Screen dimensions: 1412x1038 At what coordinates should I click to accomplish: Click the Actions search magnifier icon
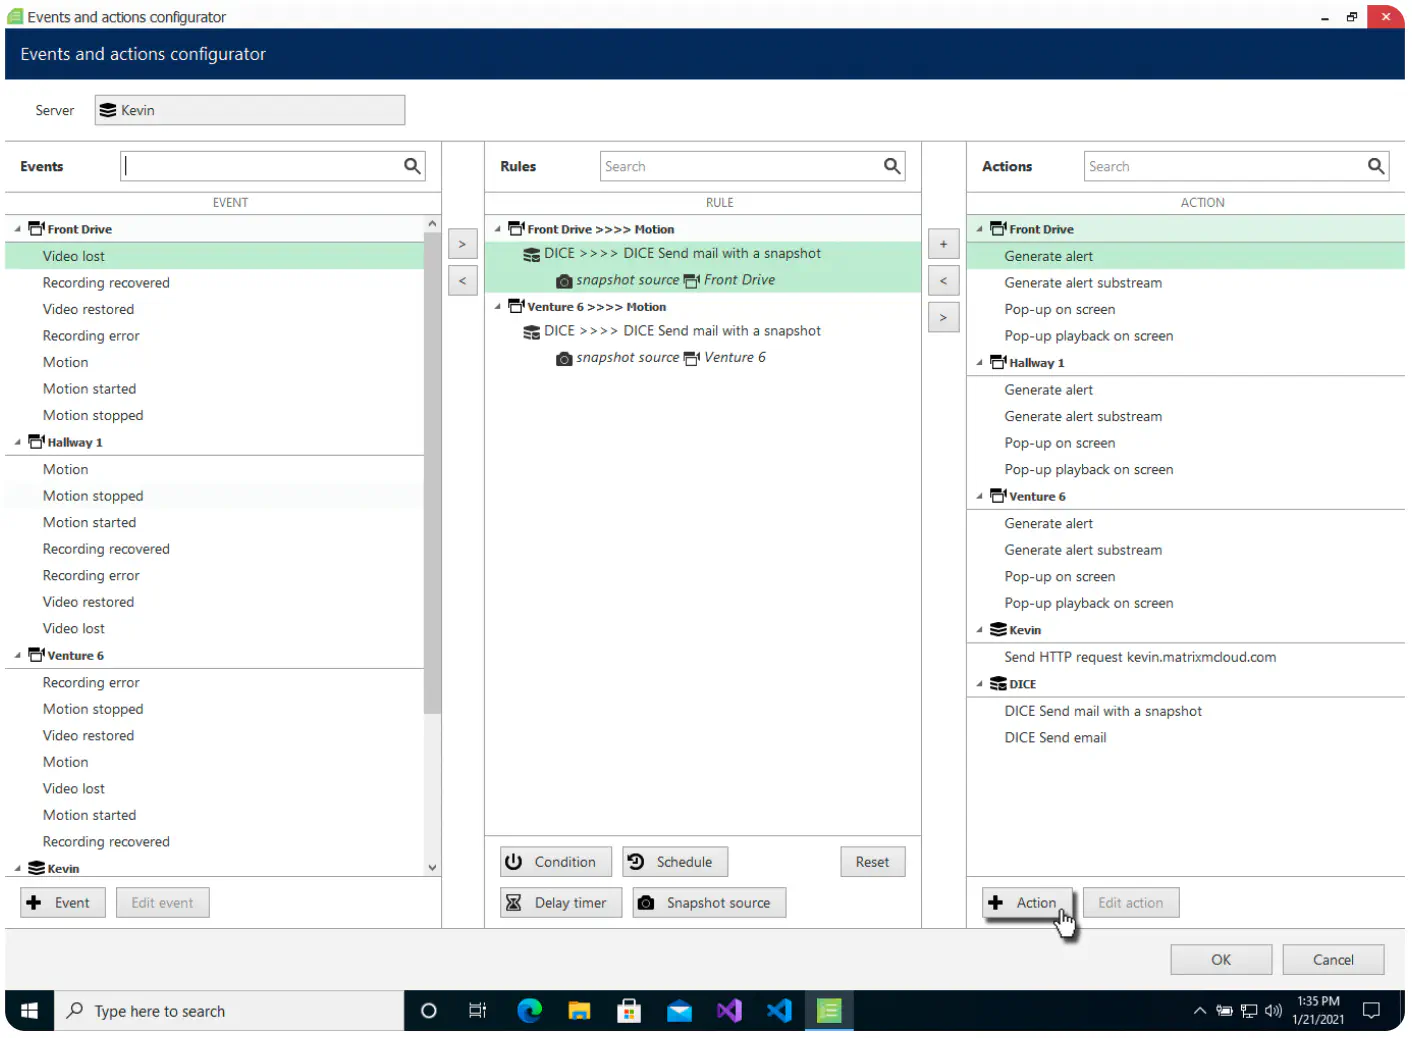tap(1376, 166)
